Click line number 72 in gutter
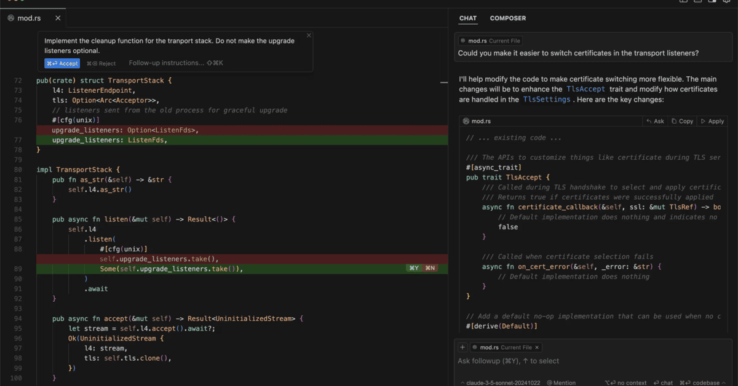The image size is (738, 386). click(x=18, y=80)
